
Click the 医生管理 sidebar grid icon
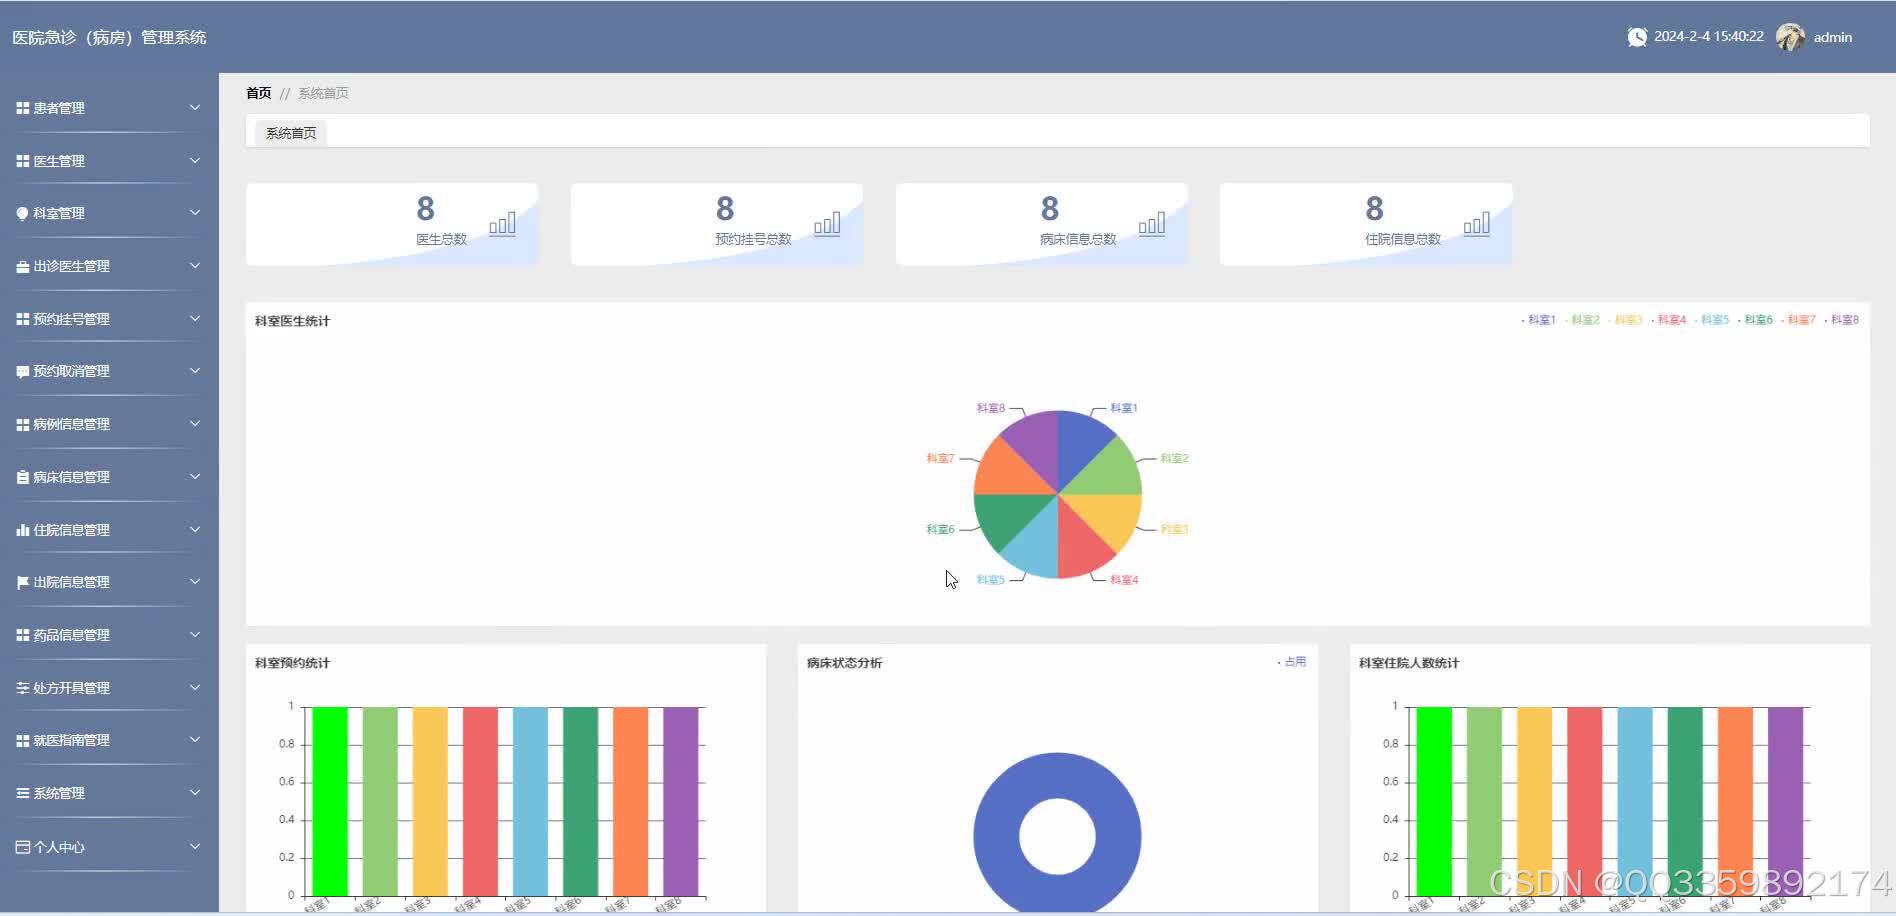click(x=22, y=161)
